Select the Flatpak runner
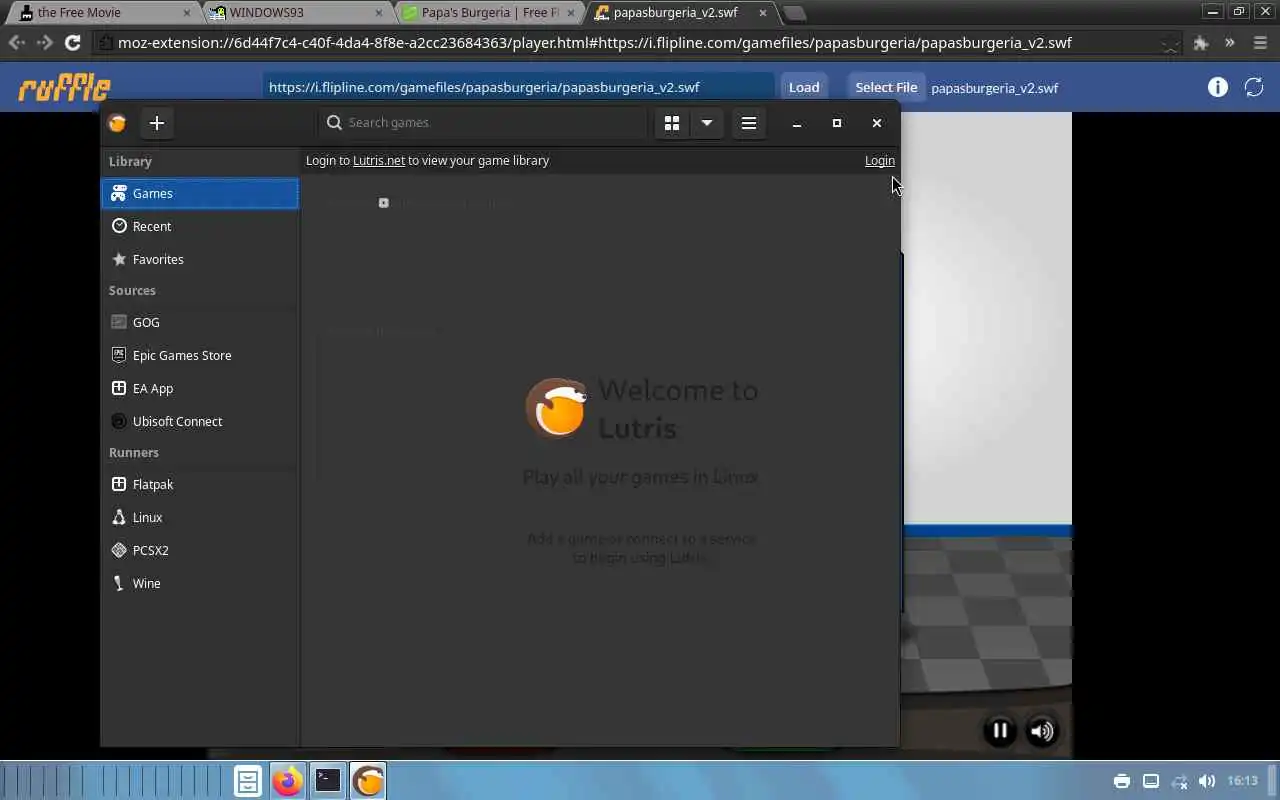 tap(200, 484)
